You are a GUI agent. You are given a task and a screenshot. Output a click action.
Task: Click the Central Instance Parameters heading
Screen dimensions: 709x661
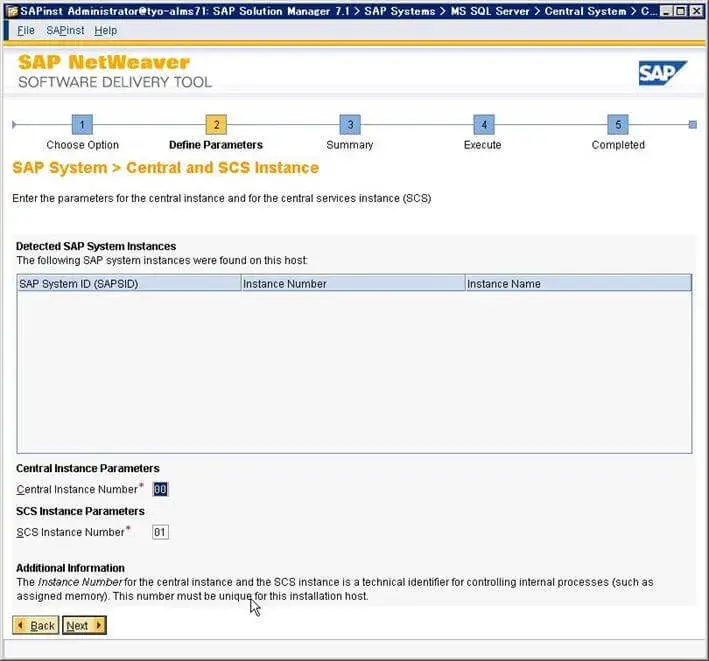point(88,468)
